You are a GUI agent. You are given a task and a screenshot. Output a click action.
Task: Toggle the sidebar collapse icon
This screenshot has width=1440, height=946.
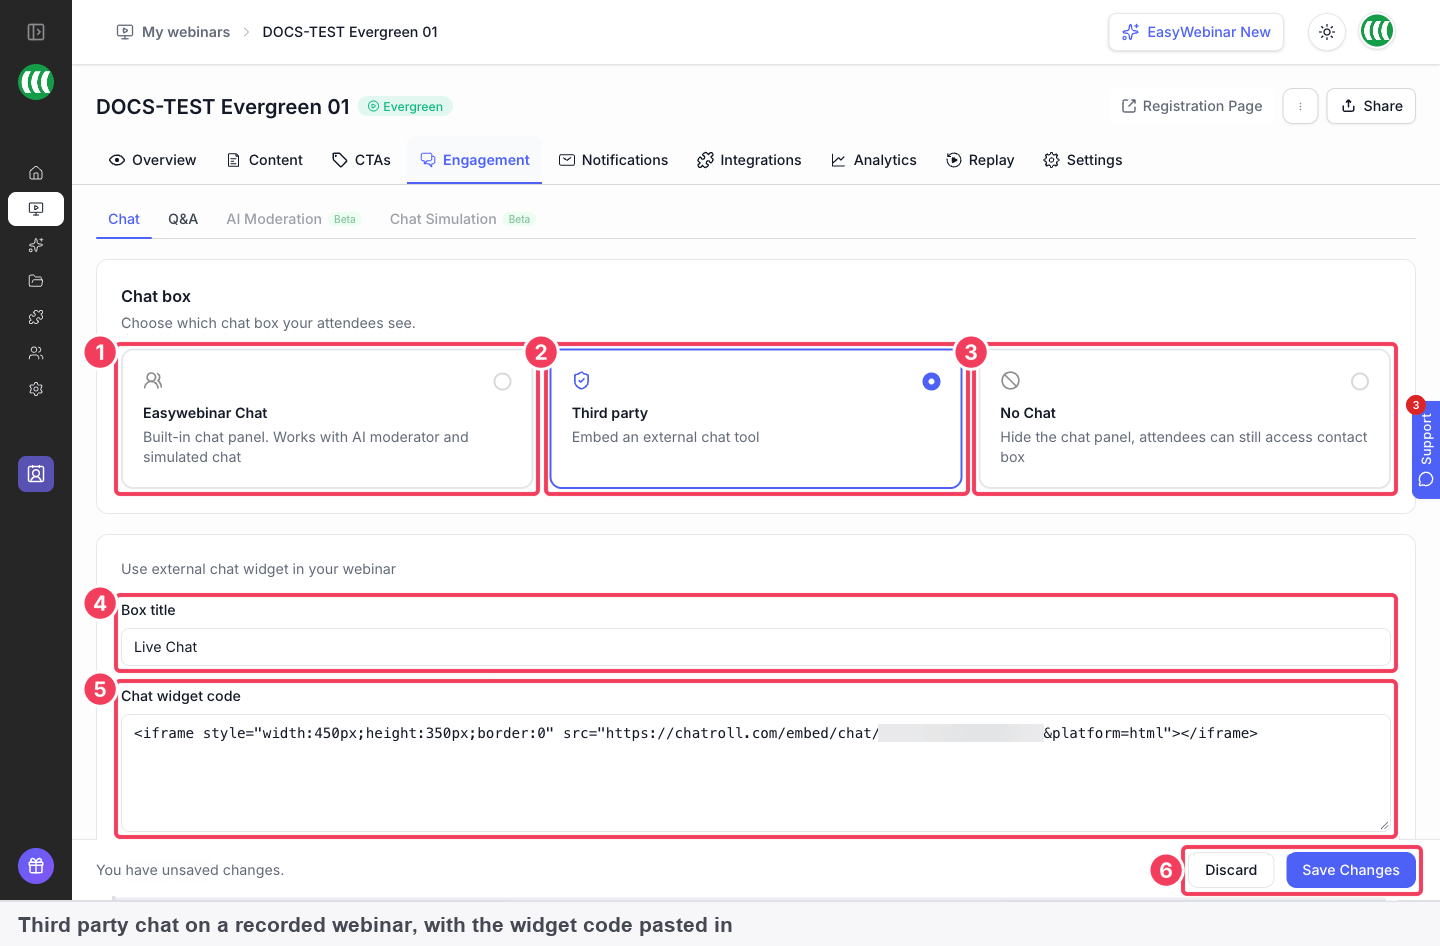pos(36,32)
